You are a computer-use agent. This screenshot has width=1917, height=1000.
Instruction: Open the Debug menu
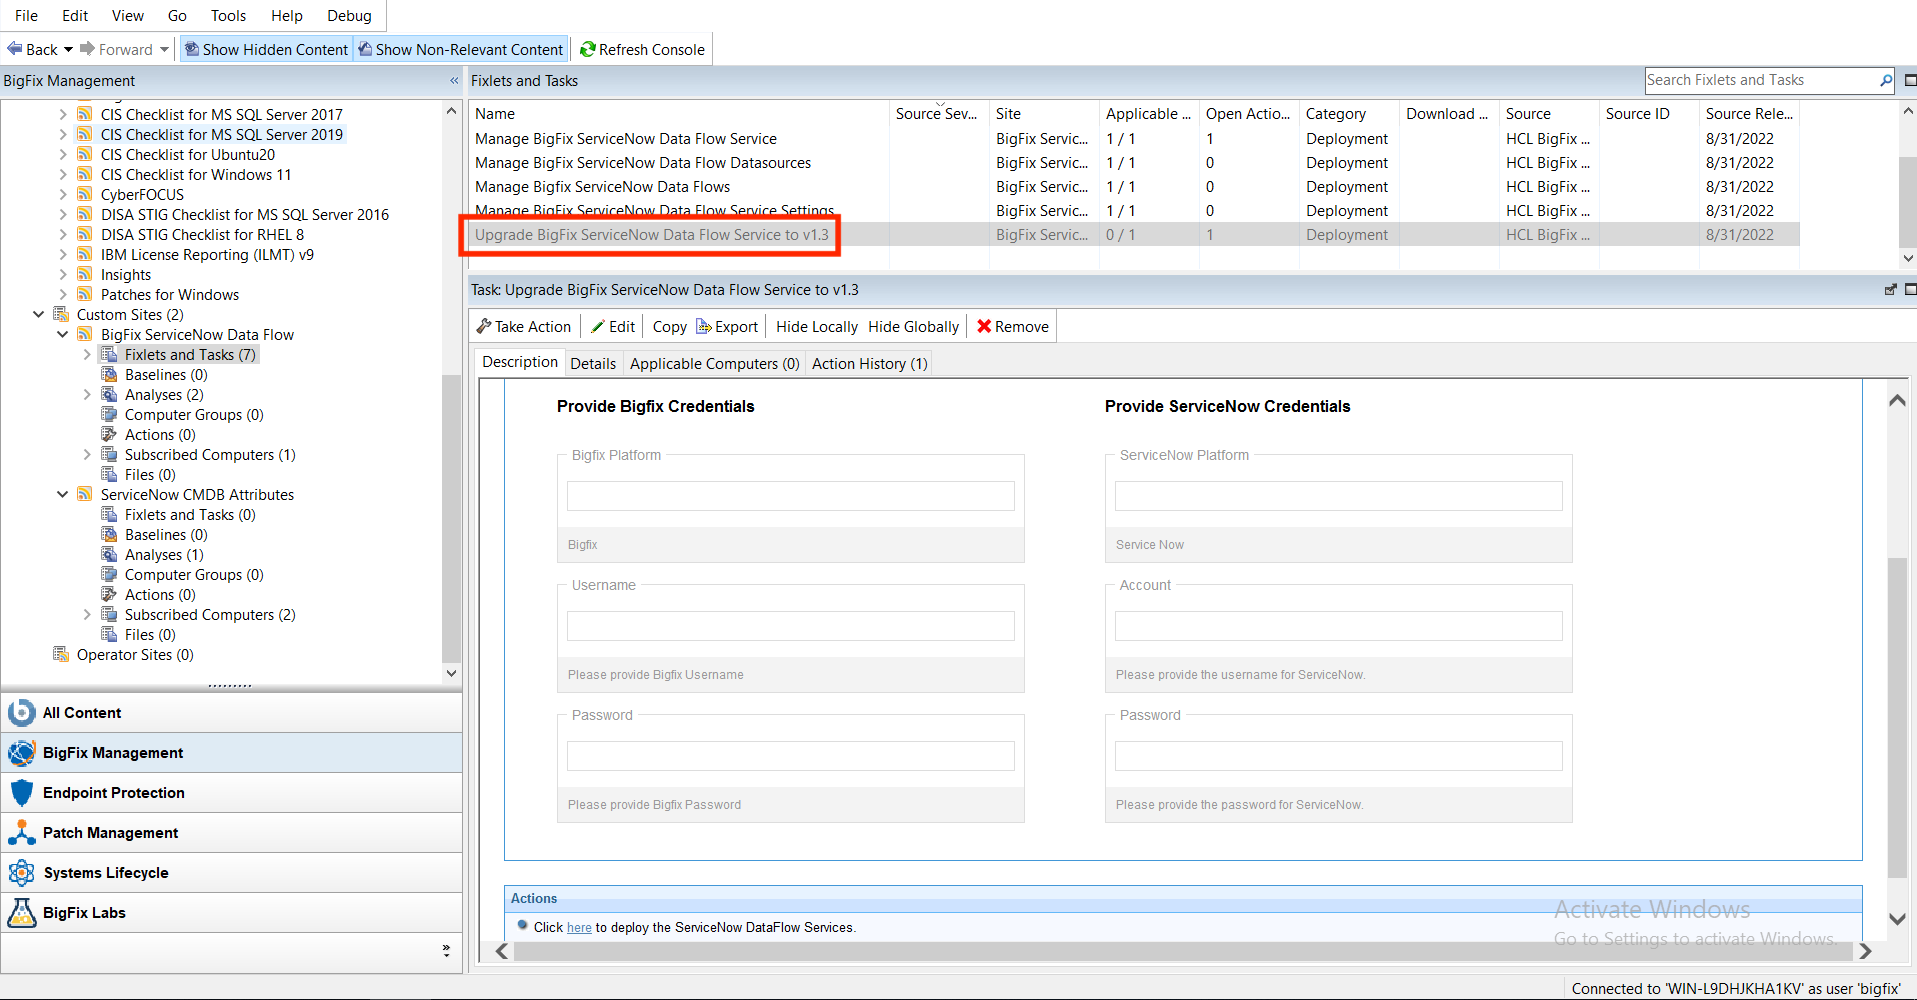(349, 16)
